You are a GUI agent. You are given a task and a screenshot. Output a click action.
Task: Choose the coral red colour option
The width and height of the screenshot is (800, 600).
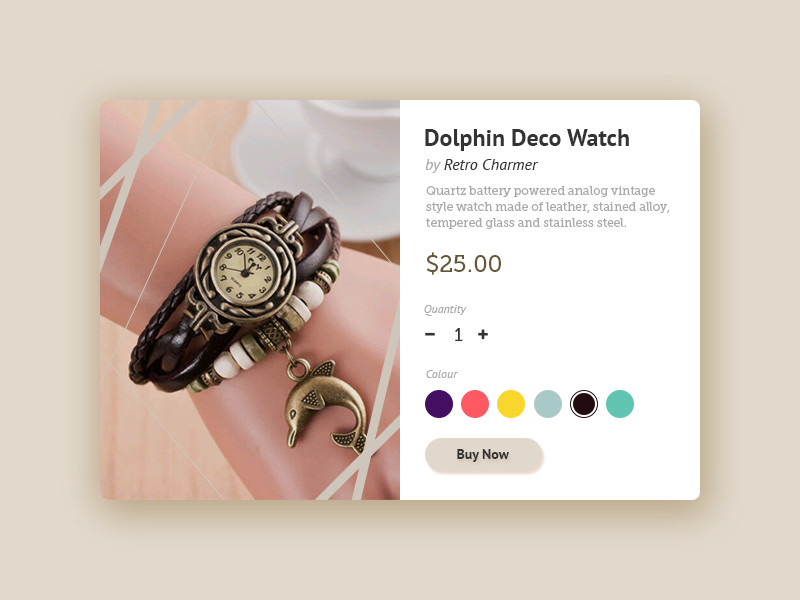coord(475,404)
